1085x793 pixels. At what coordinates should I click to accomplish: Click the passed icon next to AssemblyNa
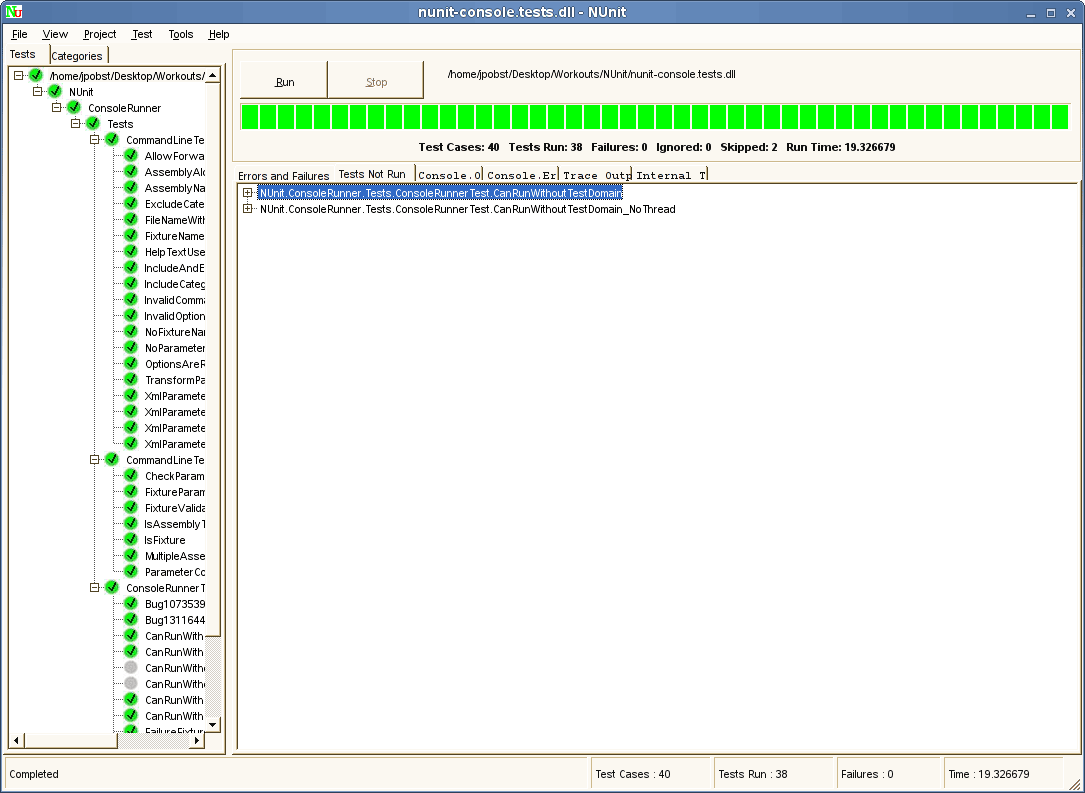coord(131,188)
